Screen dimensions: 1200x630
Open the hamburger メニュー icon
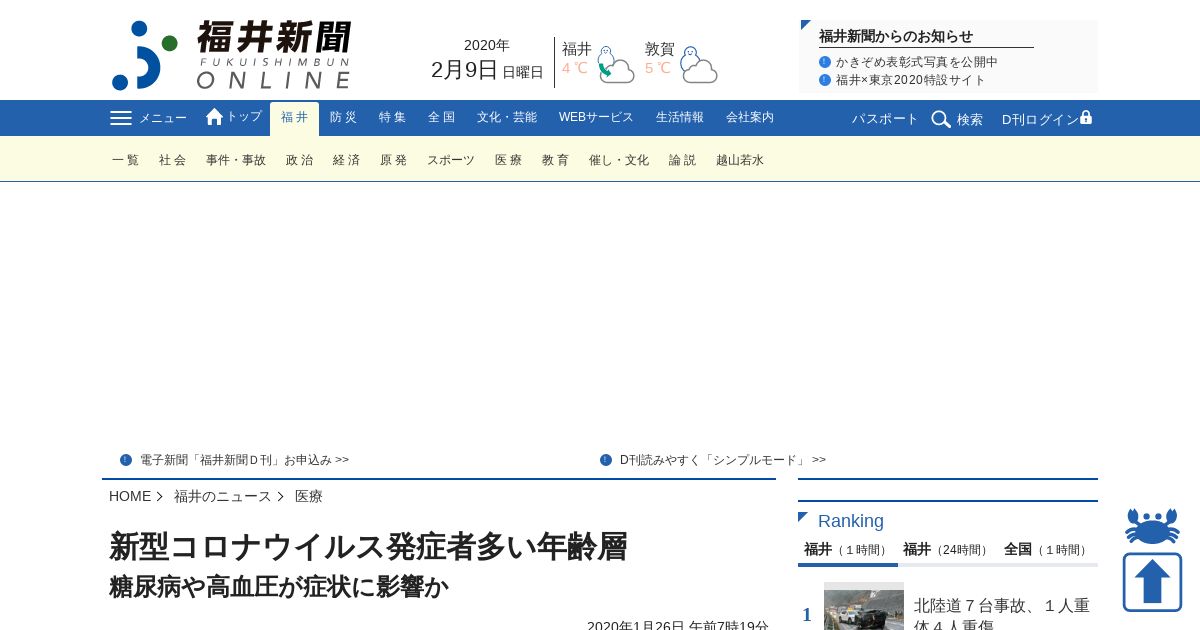tap(121, 118)
